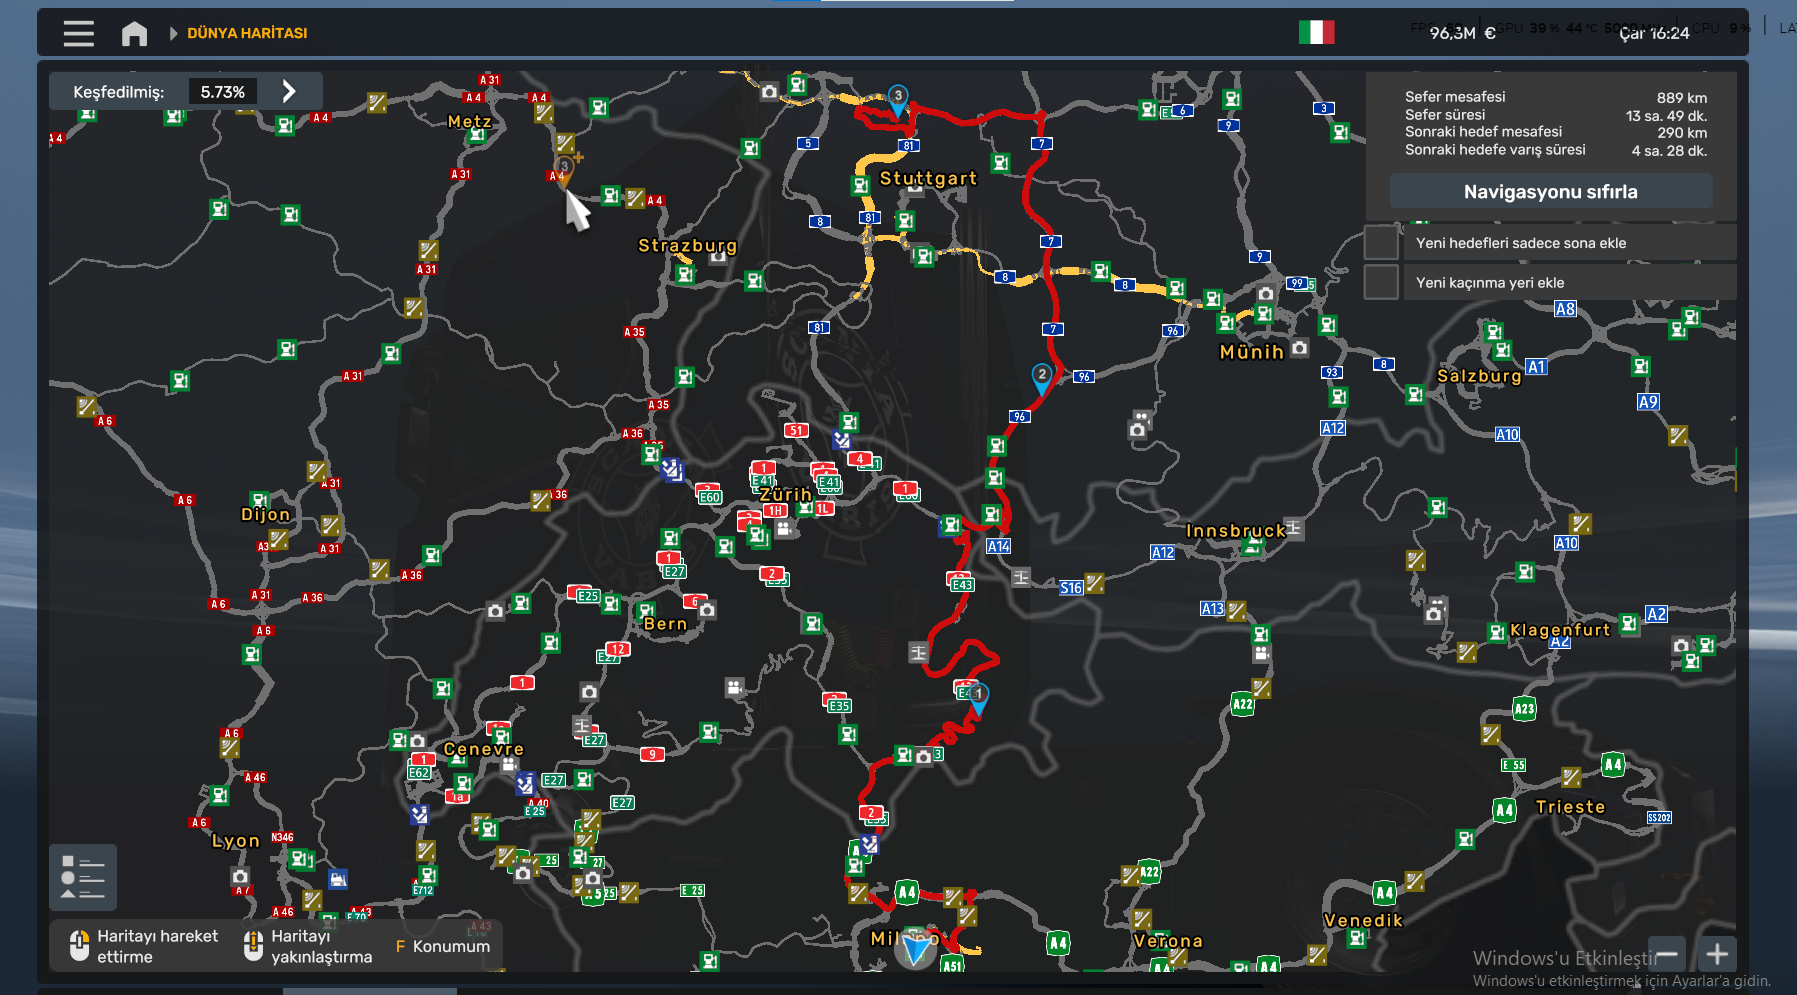The image size is (1797, 995).
Task: Toggle 'Yeni kaçınma yeri ekle' checkbox
Action: 1381,283
